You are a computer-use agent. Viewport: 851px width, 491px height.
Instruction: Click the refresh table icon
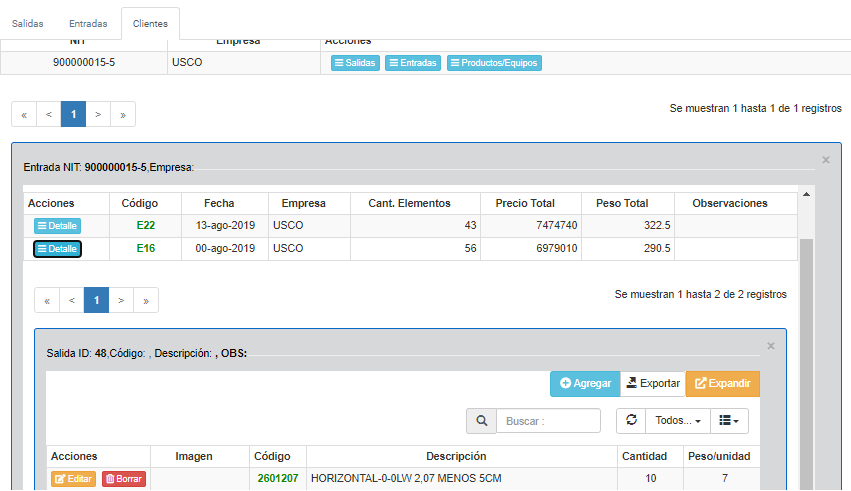tap(631, 421)
